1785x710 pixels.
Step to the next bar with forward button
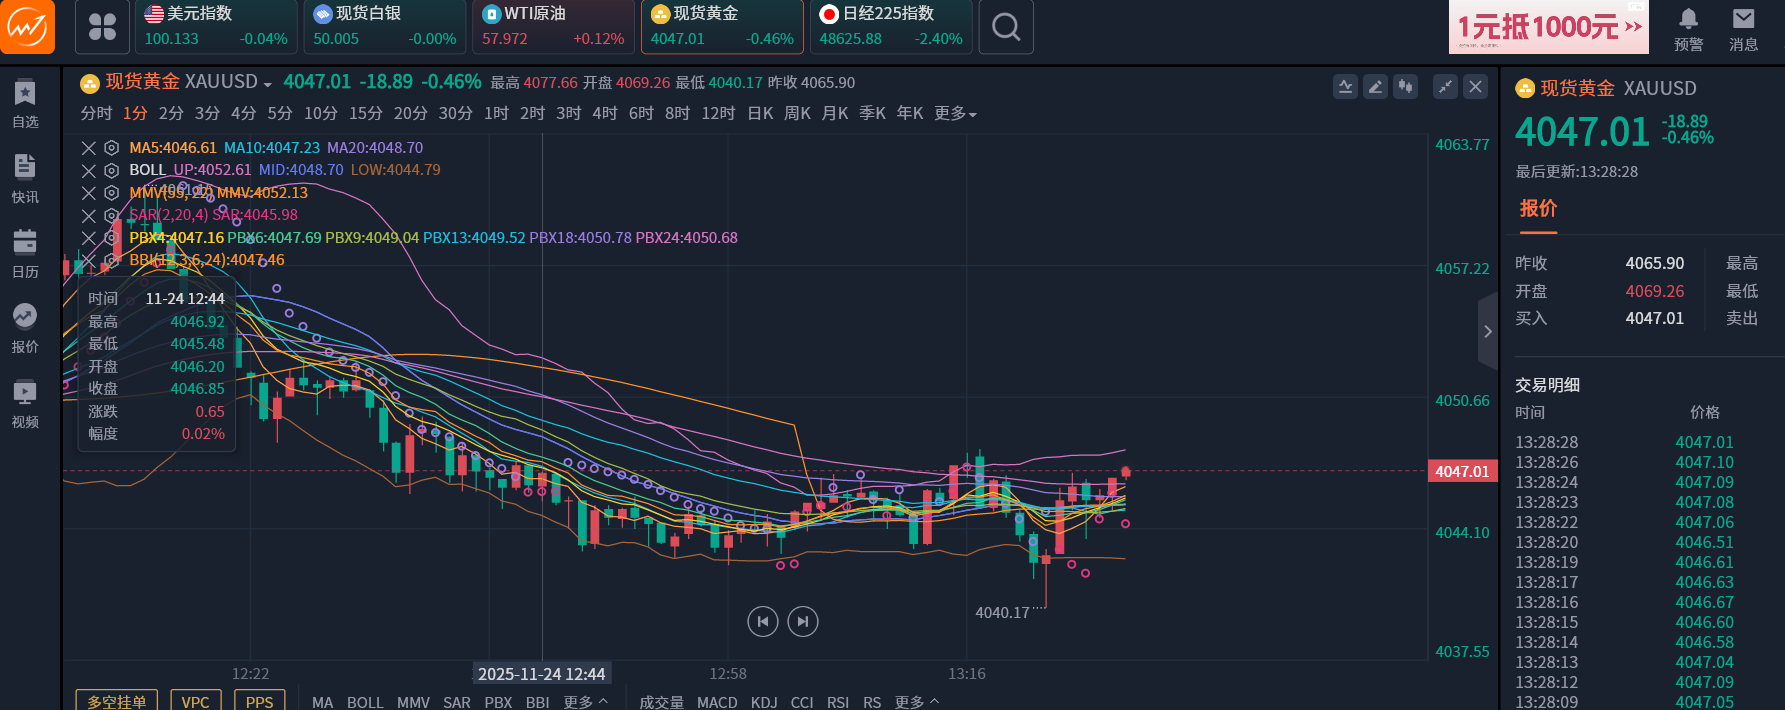click(802, 622)
